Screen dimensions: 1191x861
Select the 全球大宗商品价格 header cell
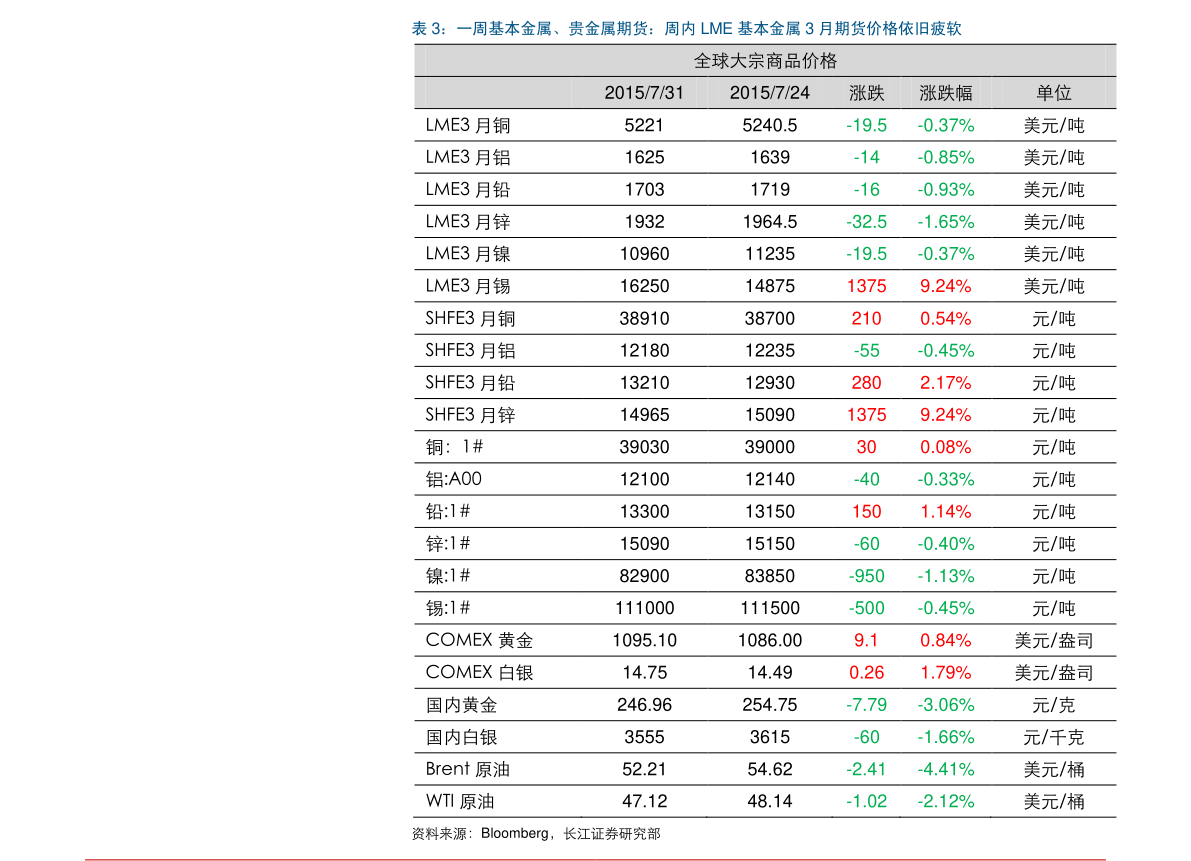[x=765, y=61]
